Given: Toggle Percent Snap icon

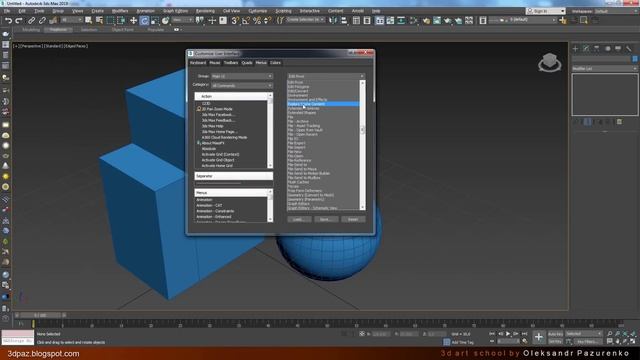Looking at the screenshot, I should point(257,20).
